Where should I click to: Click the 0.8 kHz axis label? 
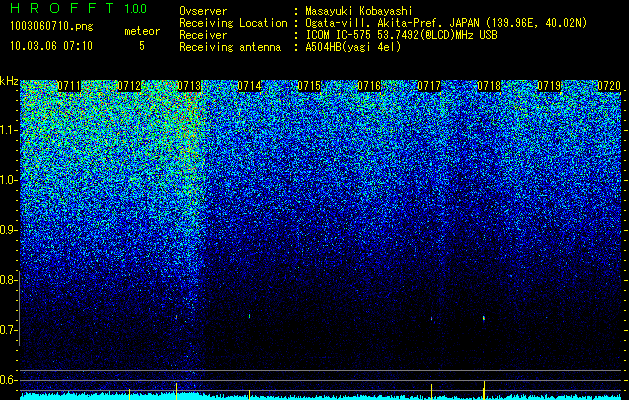(x=8, y=280)
